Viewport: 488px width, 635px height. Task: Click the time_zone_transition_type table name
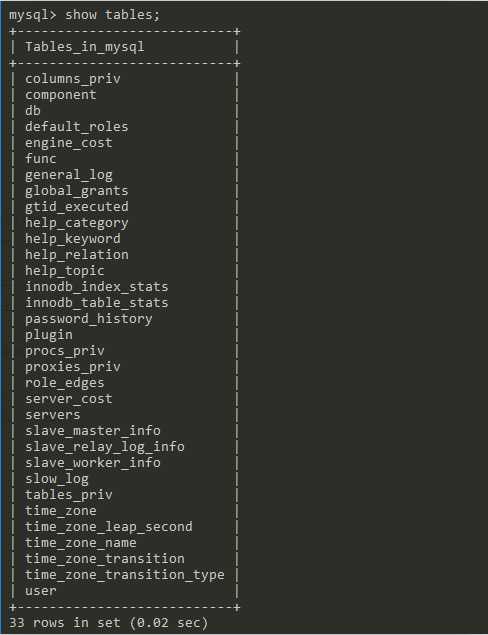(125, 575)
